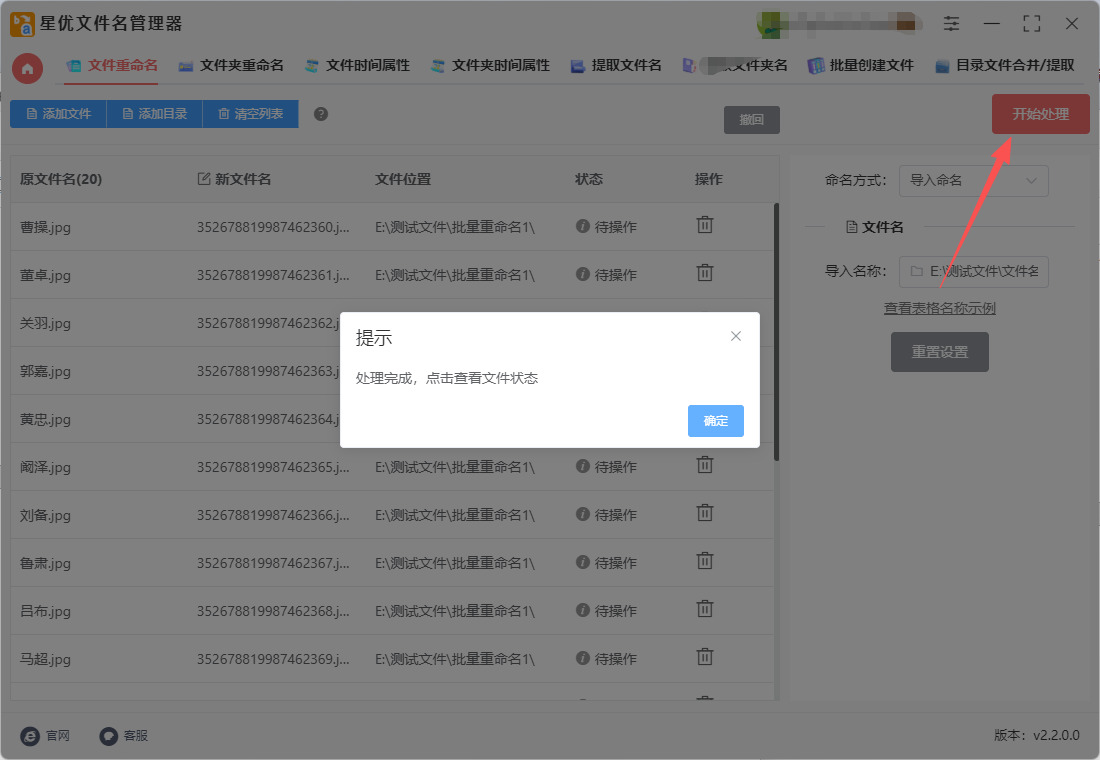This screenshot has width=1100, height=760.
Task: Open the 官网 website icon
Action: 31,735
